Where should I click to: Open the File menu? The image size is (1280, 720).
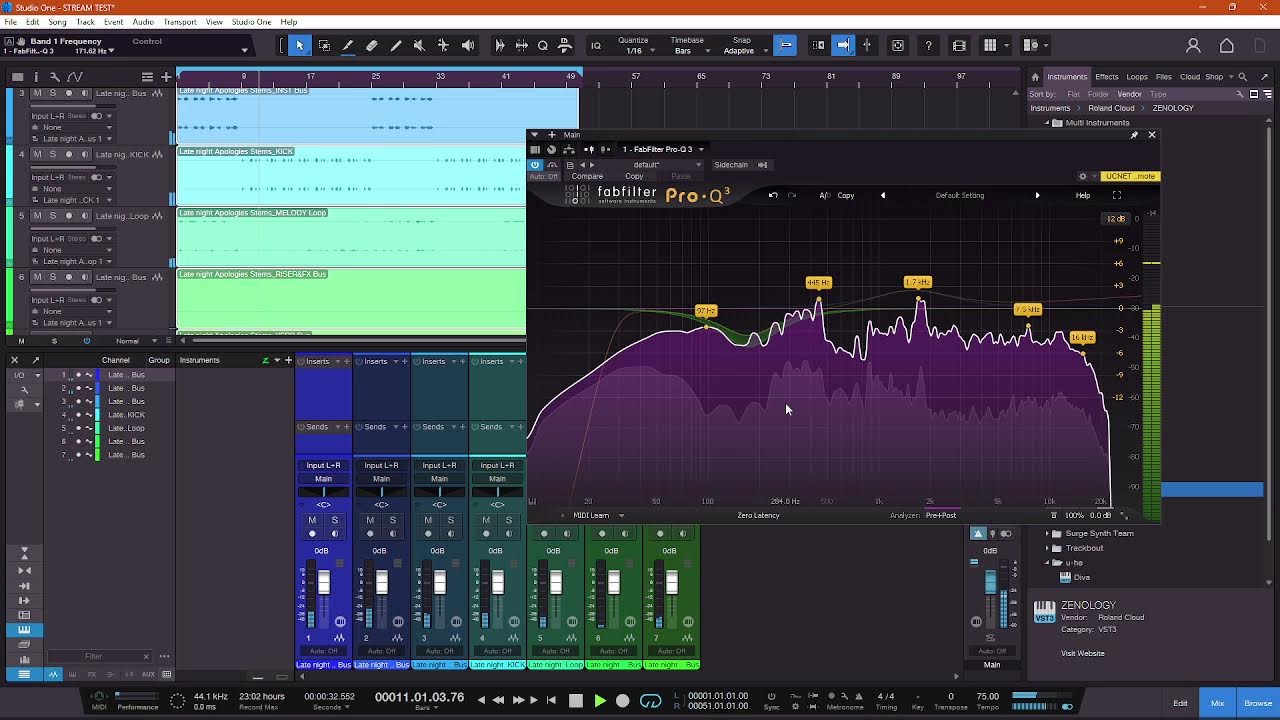[10, 22]
